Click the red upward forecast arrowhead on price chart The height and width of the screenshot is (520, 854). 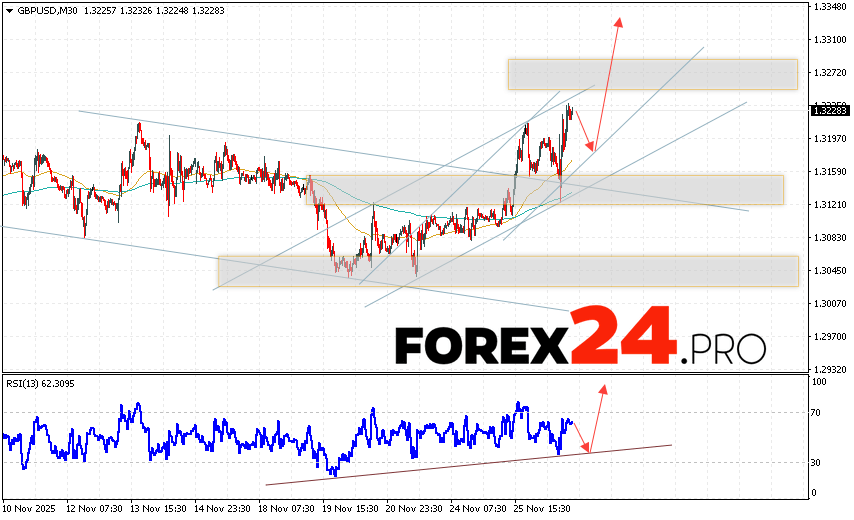point(619,22)
